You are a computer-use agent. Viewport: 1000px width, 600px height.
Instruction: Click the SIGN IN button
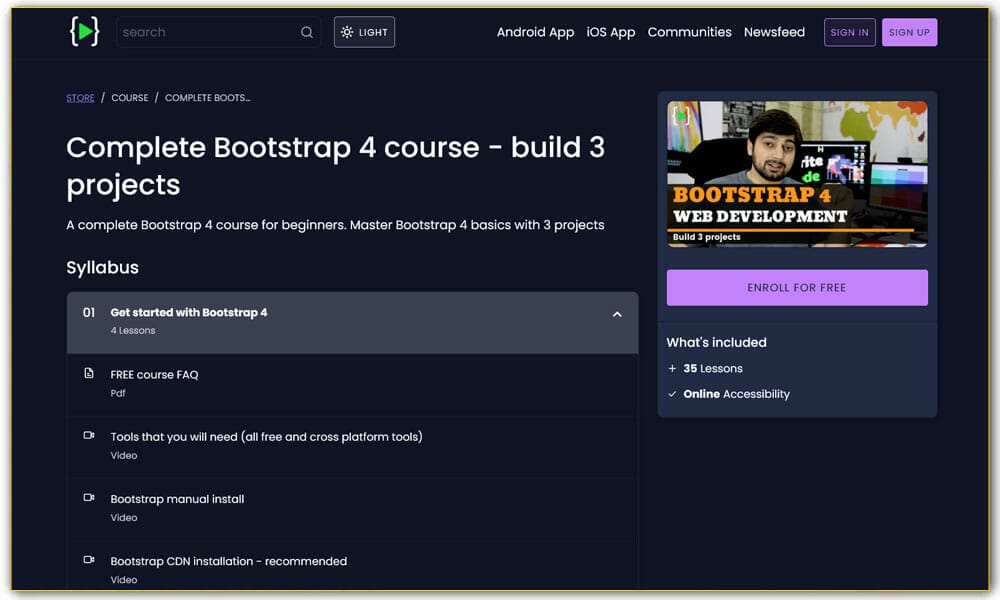[x=849, y=33]
